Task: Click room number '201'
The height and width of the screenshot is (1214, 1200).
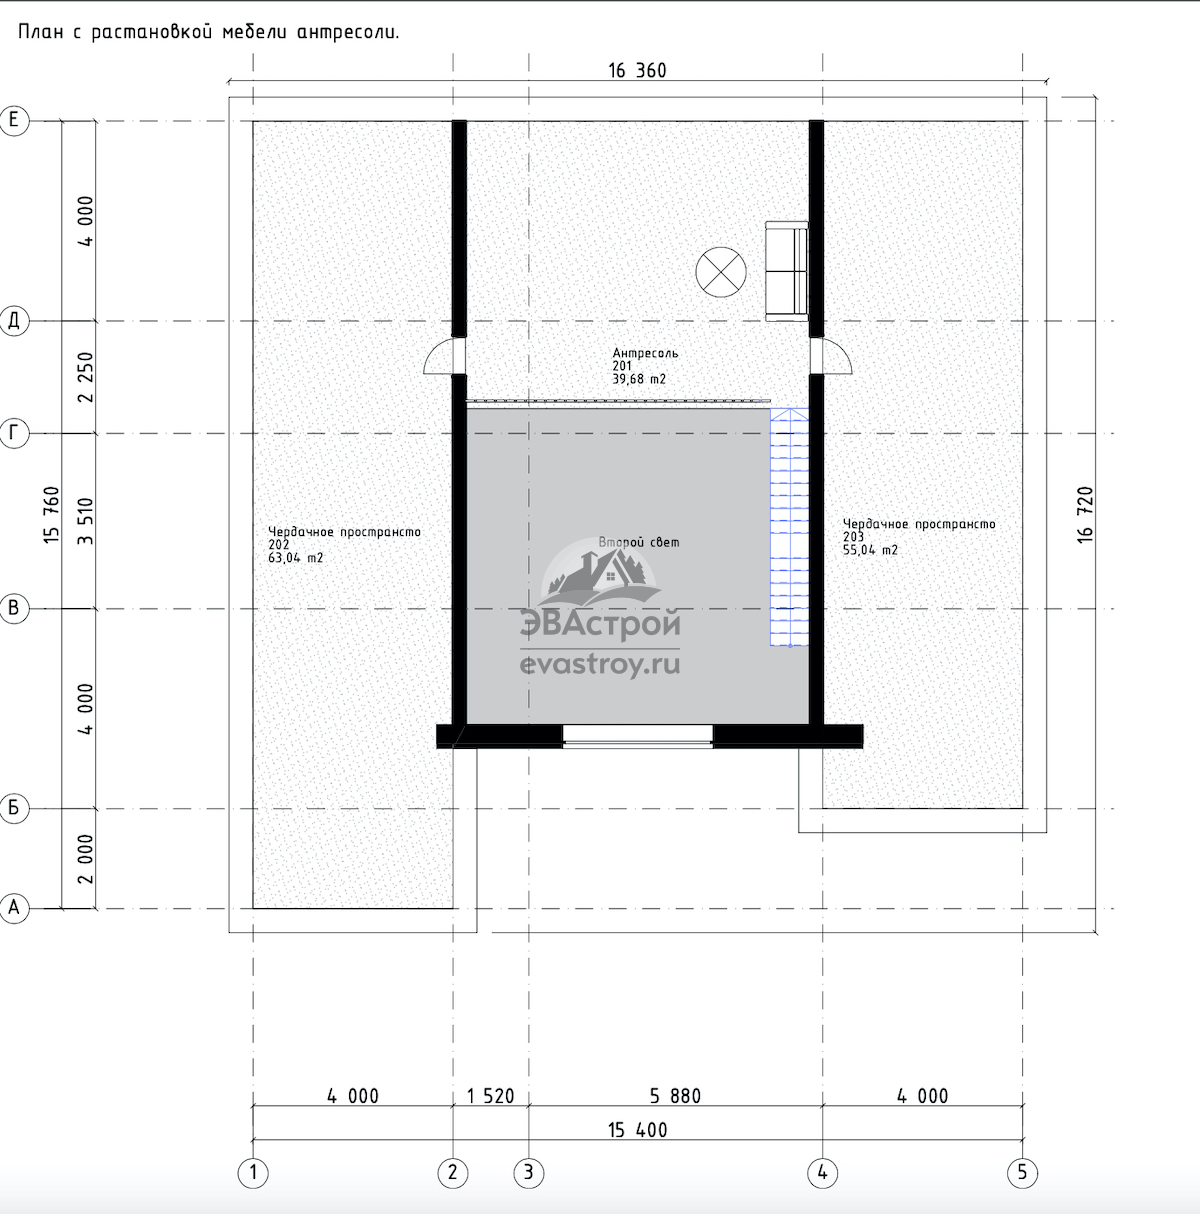Action: [x=623, y=367]
